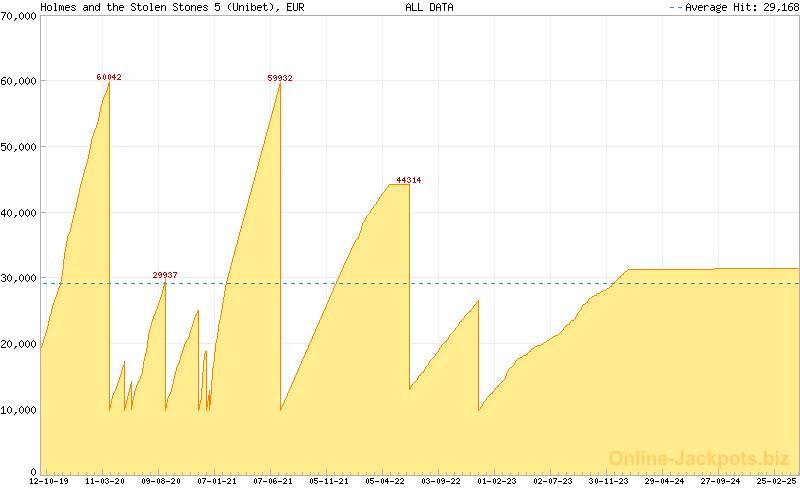This screenshot has height=490, width=800.
Task: Select the 11-03-20 date label
Action: (x=105, y=482)
